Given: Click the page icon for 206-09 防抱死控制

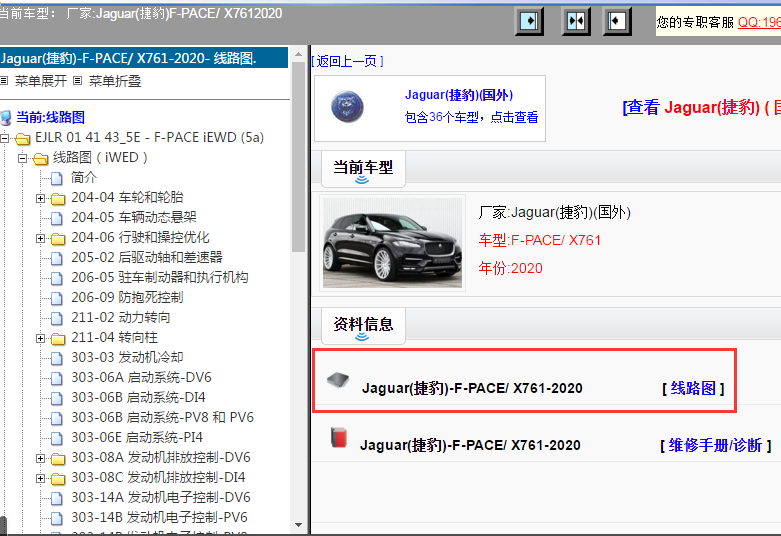Looking at the screenshot, I should [x=57, y=298].
